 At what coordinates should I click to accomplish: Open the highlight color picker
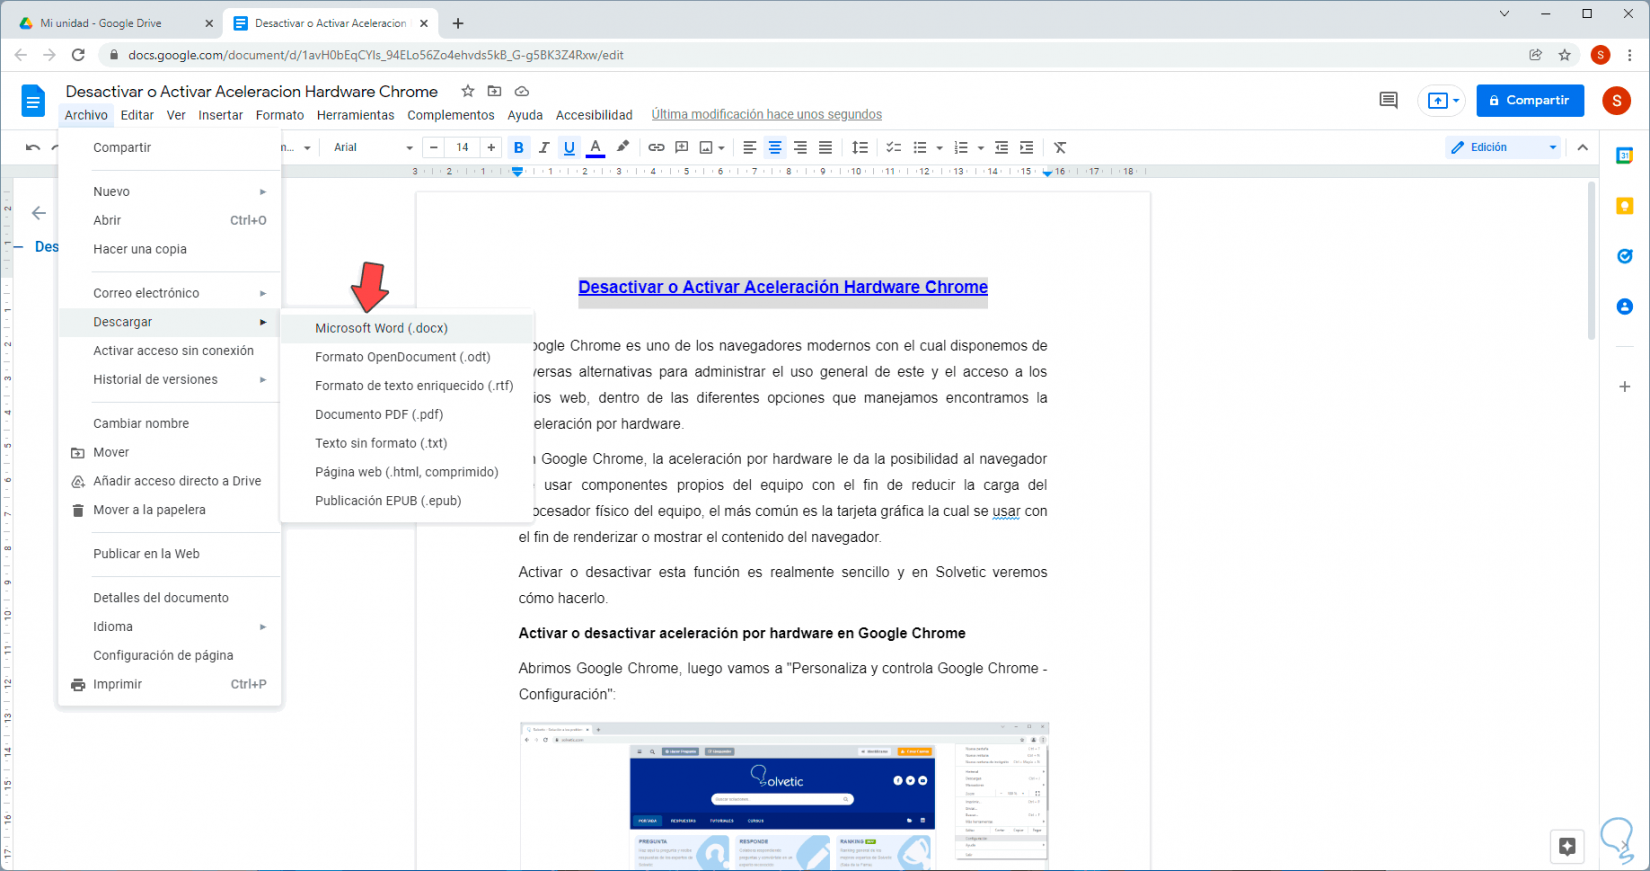click(623, 148)
